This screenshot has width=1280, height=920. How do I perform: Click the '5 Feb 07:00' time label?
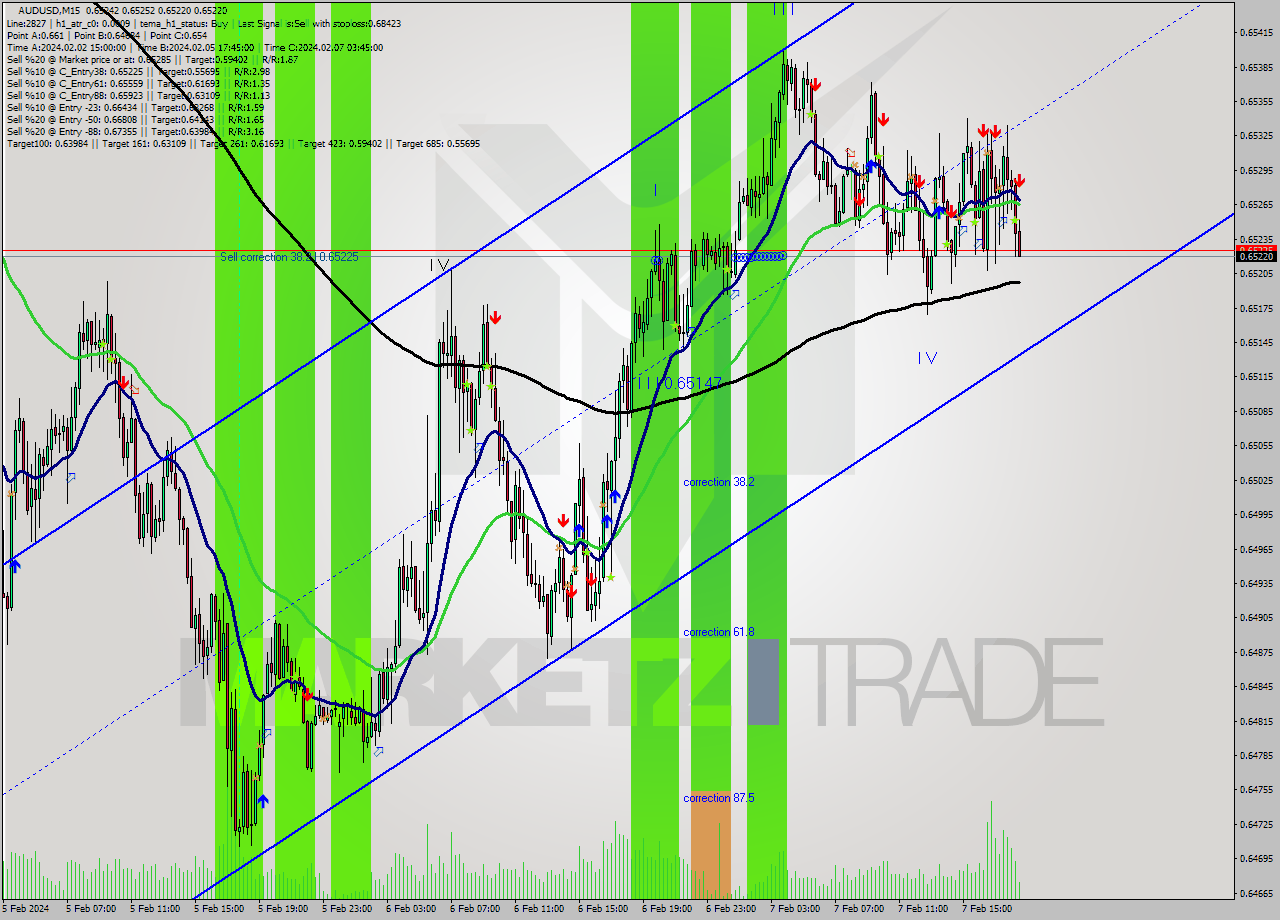[91, 909]
